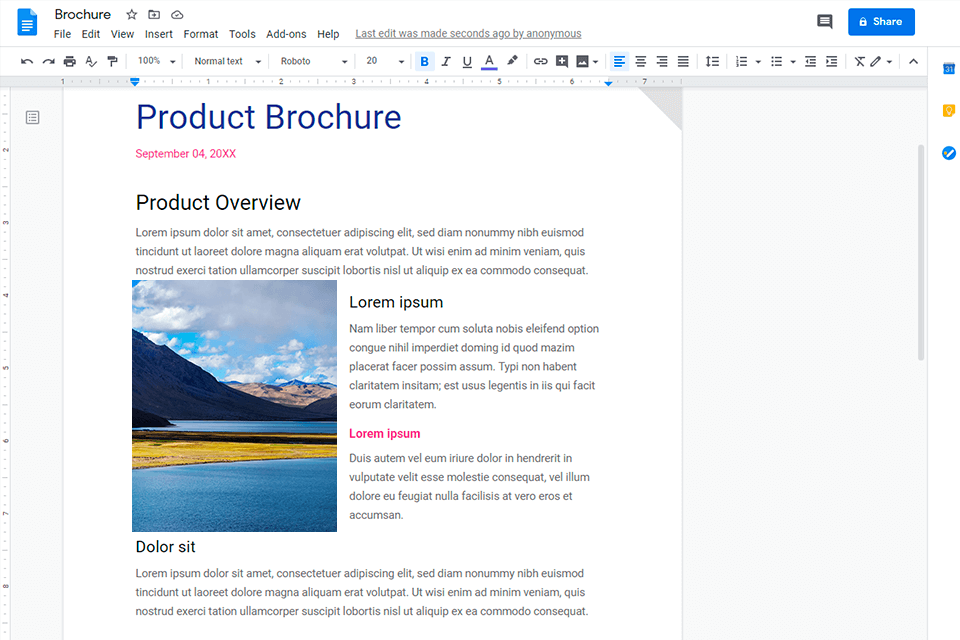The height and width of the screenshot is (640, 960).
Task: Toggle bold formatting
Action: tap(424, 61)
